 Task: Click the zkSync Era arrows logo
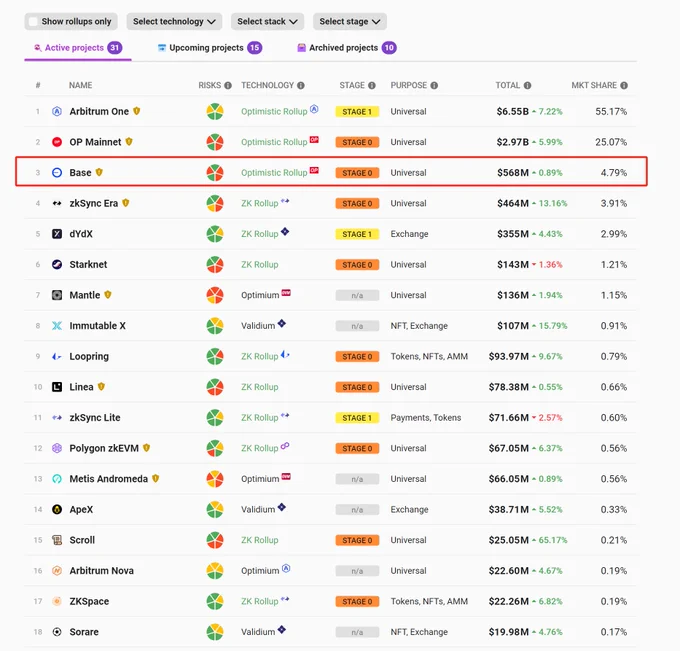[57, 203]
